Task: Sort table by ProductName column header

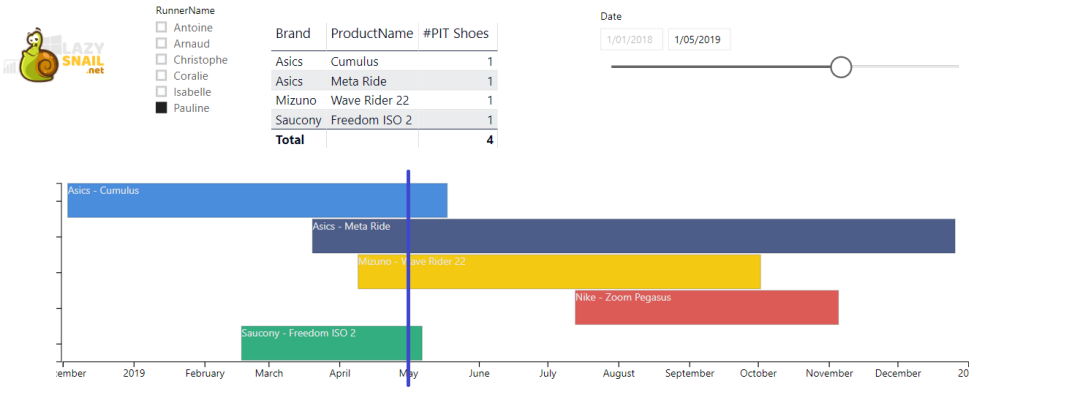Action: [x=372, y=33]
